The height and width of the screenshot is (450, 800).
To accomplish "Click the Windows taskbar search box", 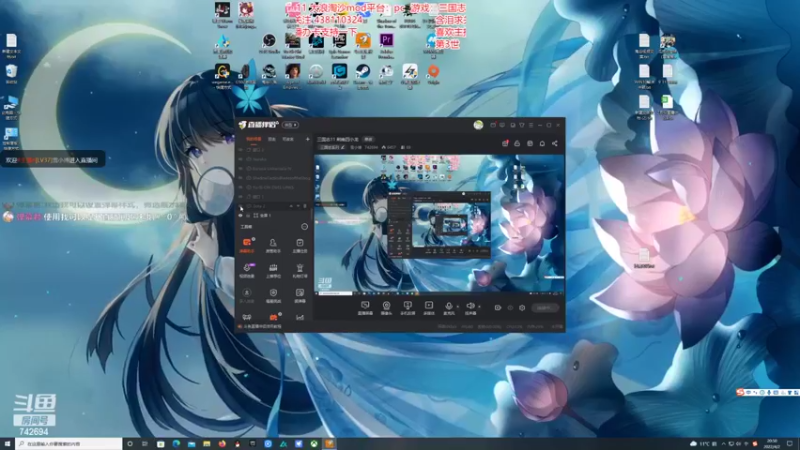I will [x=69, y=444].
